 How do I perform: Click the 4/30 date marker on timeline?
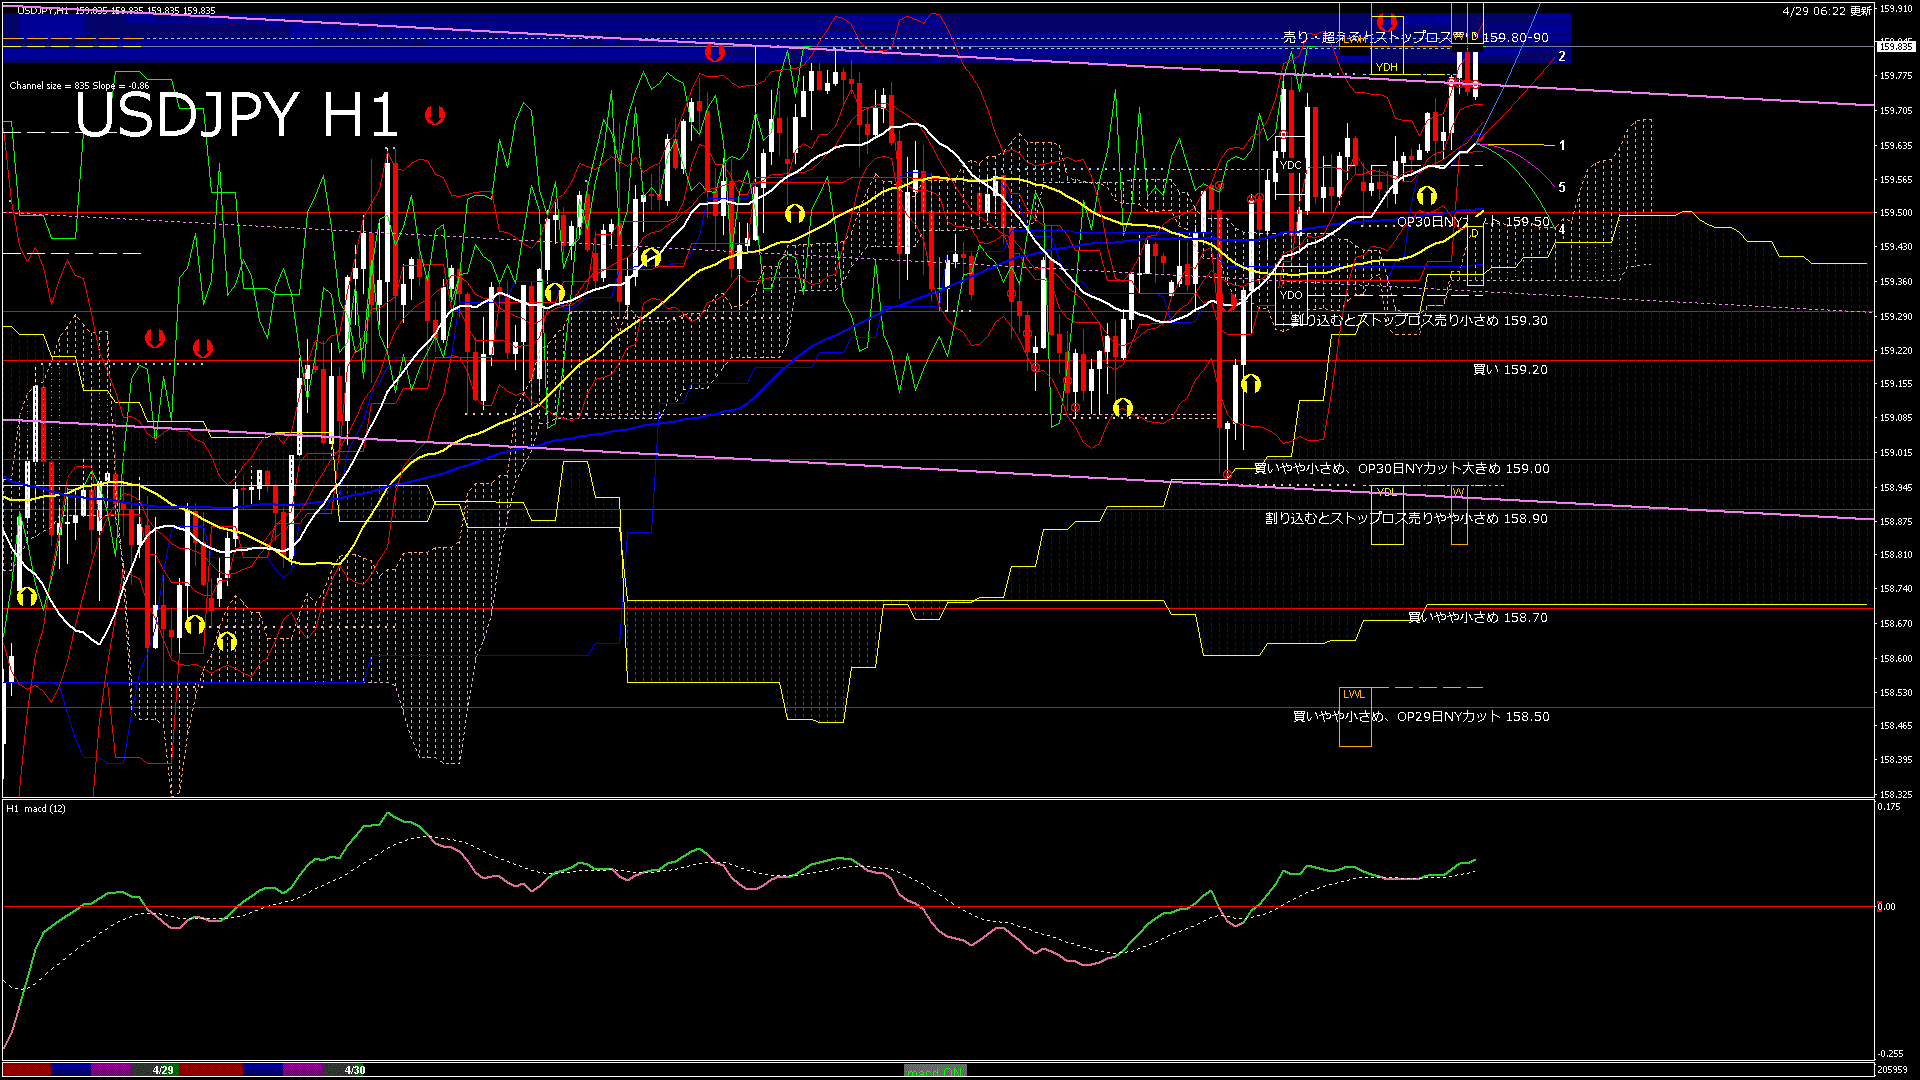click(x=355, y=1070)
